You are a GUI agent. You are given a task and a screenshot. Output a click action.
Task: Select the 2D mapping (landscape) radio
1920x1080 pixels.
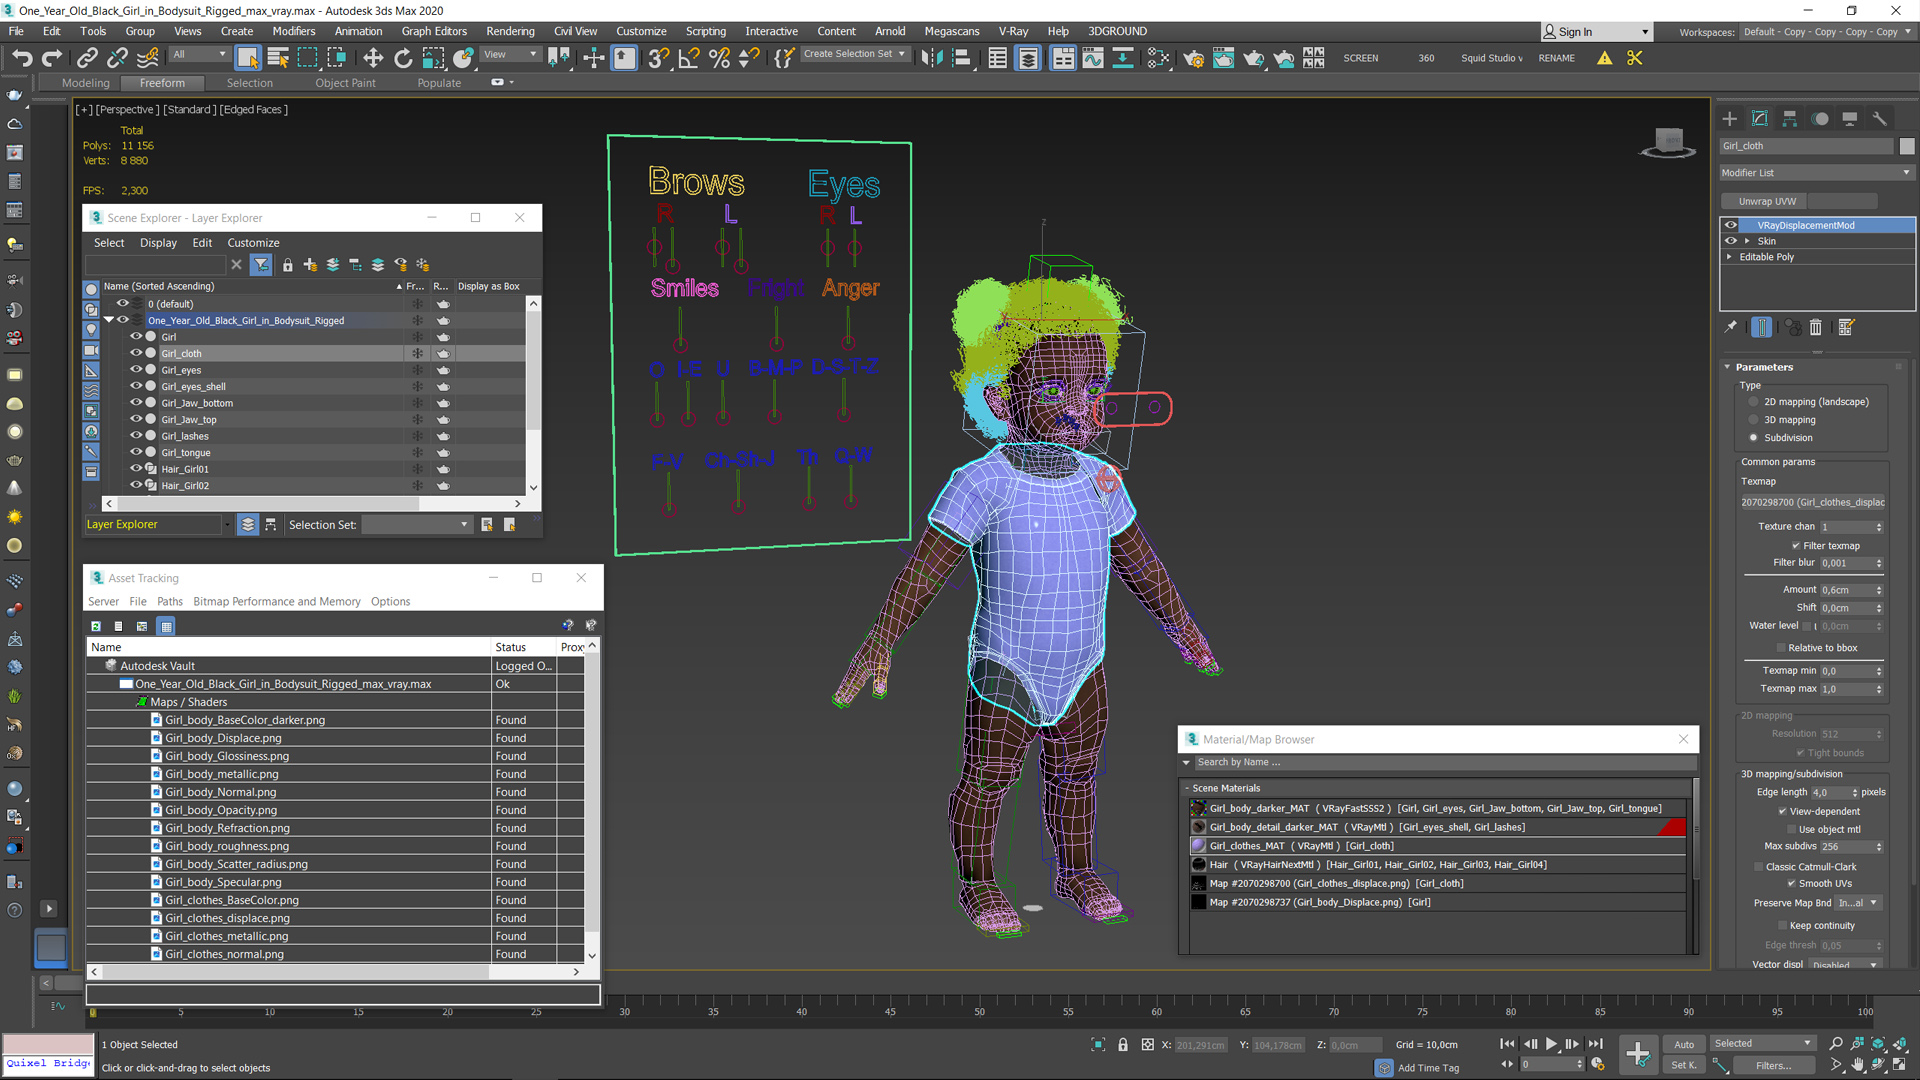[x=1753, y=402]
